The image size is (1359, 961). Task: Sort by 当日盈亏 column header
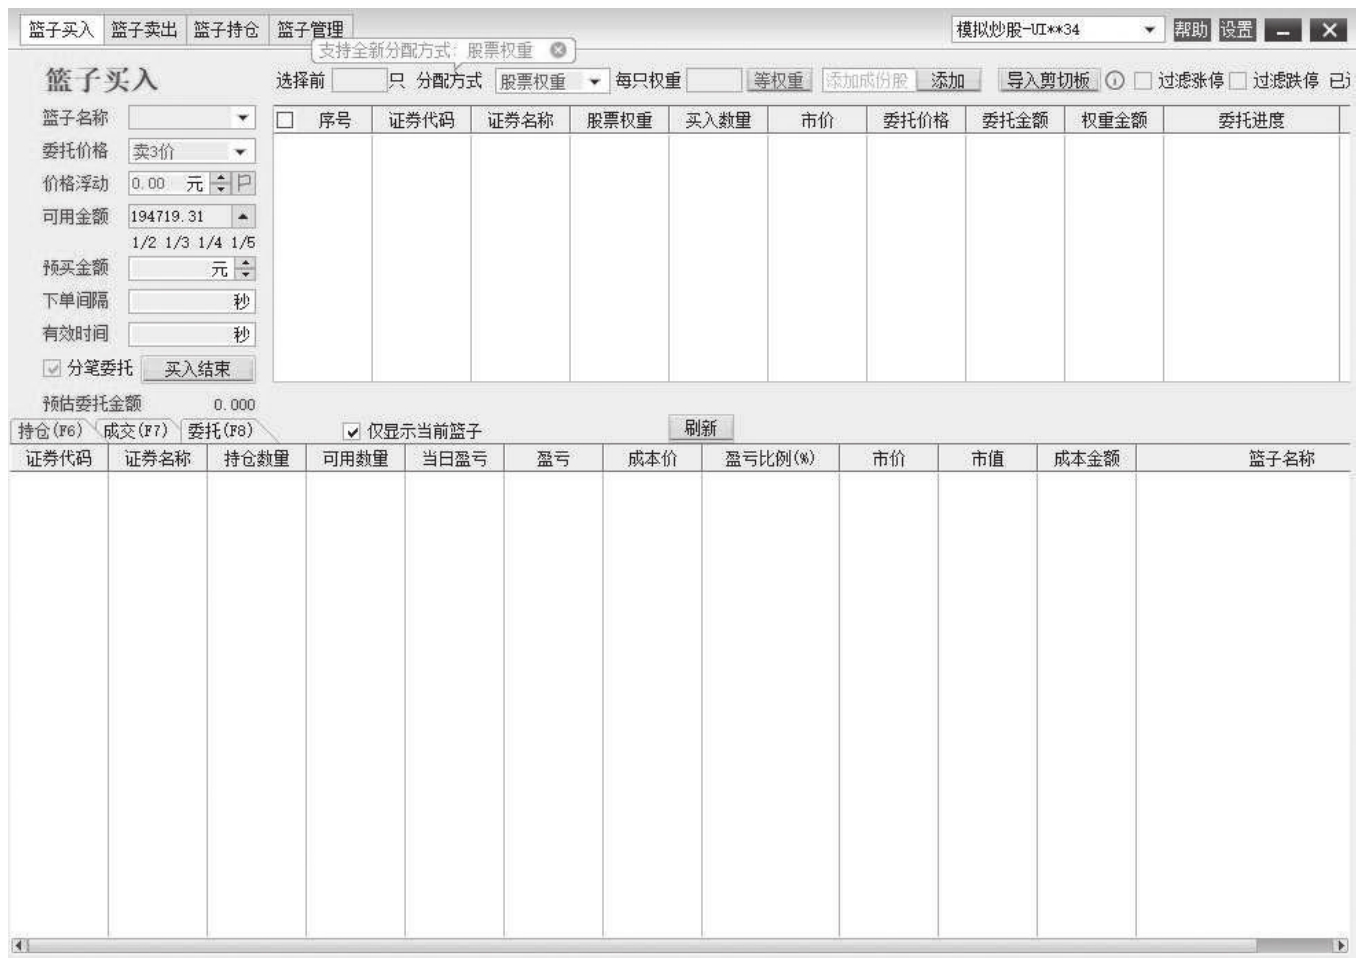(454, 458)
